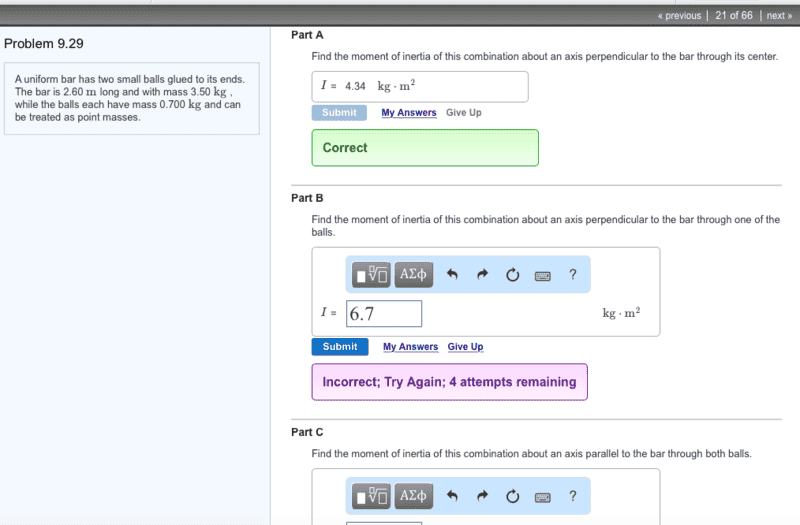Show keyboard shortcuts in Part C toolbar

click(543, 496)
